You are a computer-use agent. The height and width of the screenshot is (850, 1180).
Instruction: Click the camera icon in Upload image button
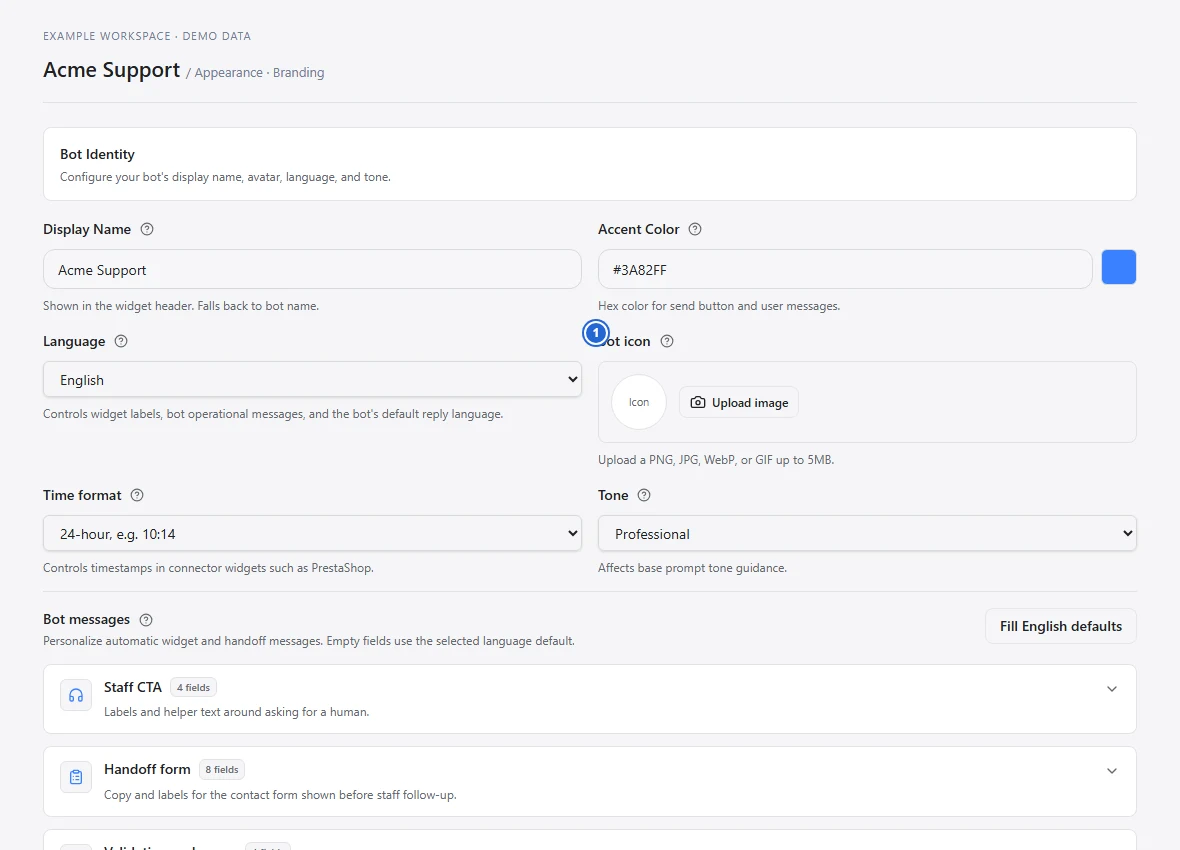coord(698,402)
